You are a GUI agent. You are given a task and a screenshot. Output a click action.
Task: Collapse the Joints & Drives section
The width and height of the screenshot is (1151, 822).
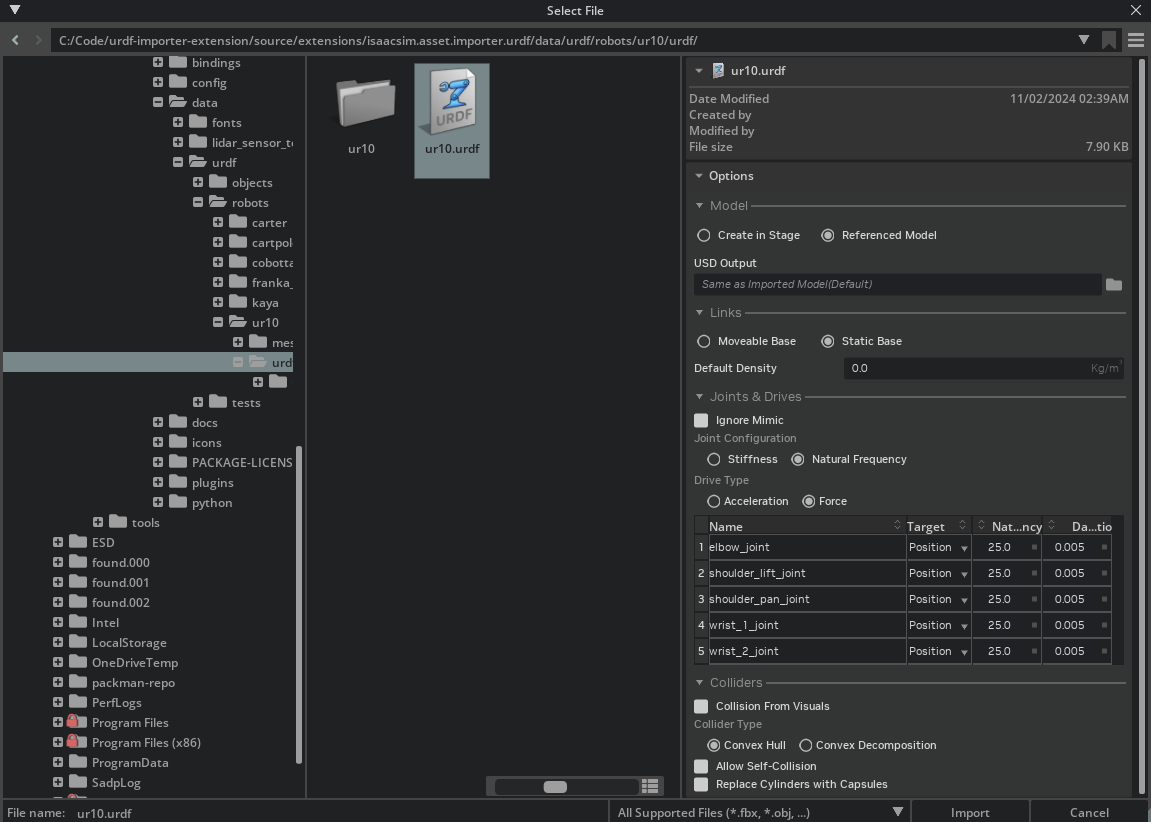[699, 396]
